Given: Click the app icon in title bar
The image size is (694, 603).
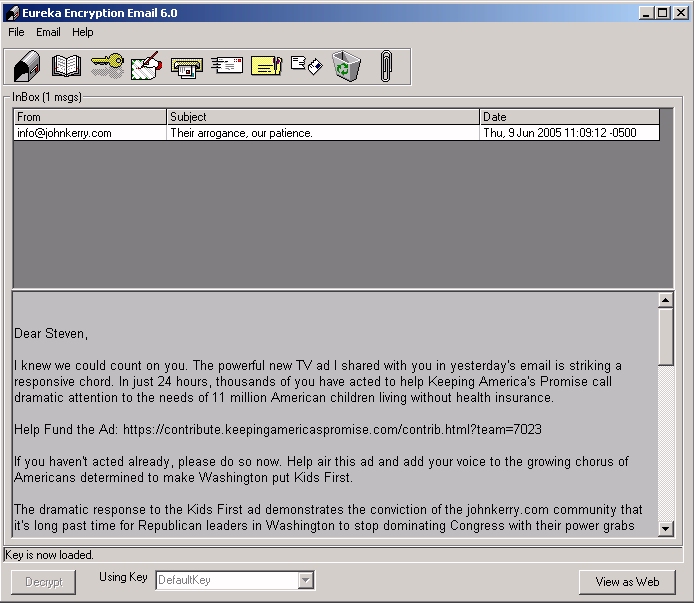Looking at the screenshot, I should point(13,13).
